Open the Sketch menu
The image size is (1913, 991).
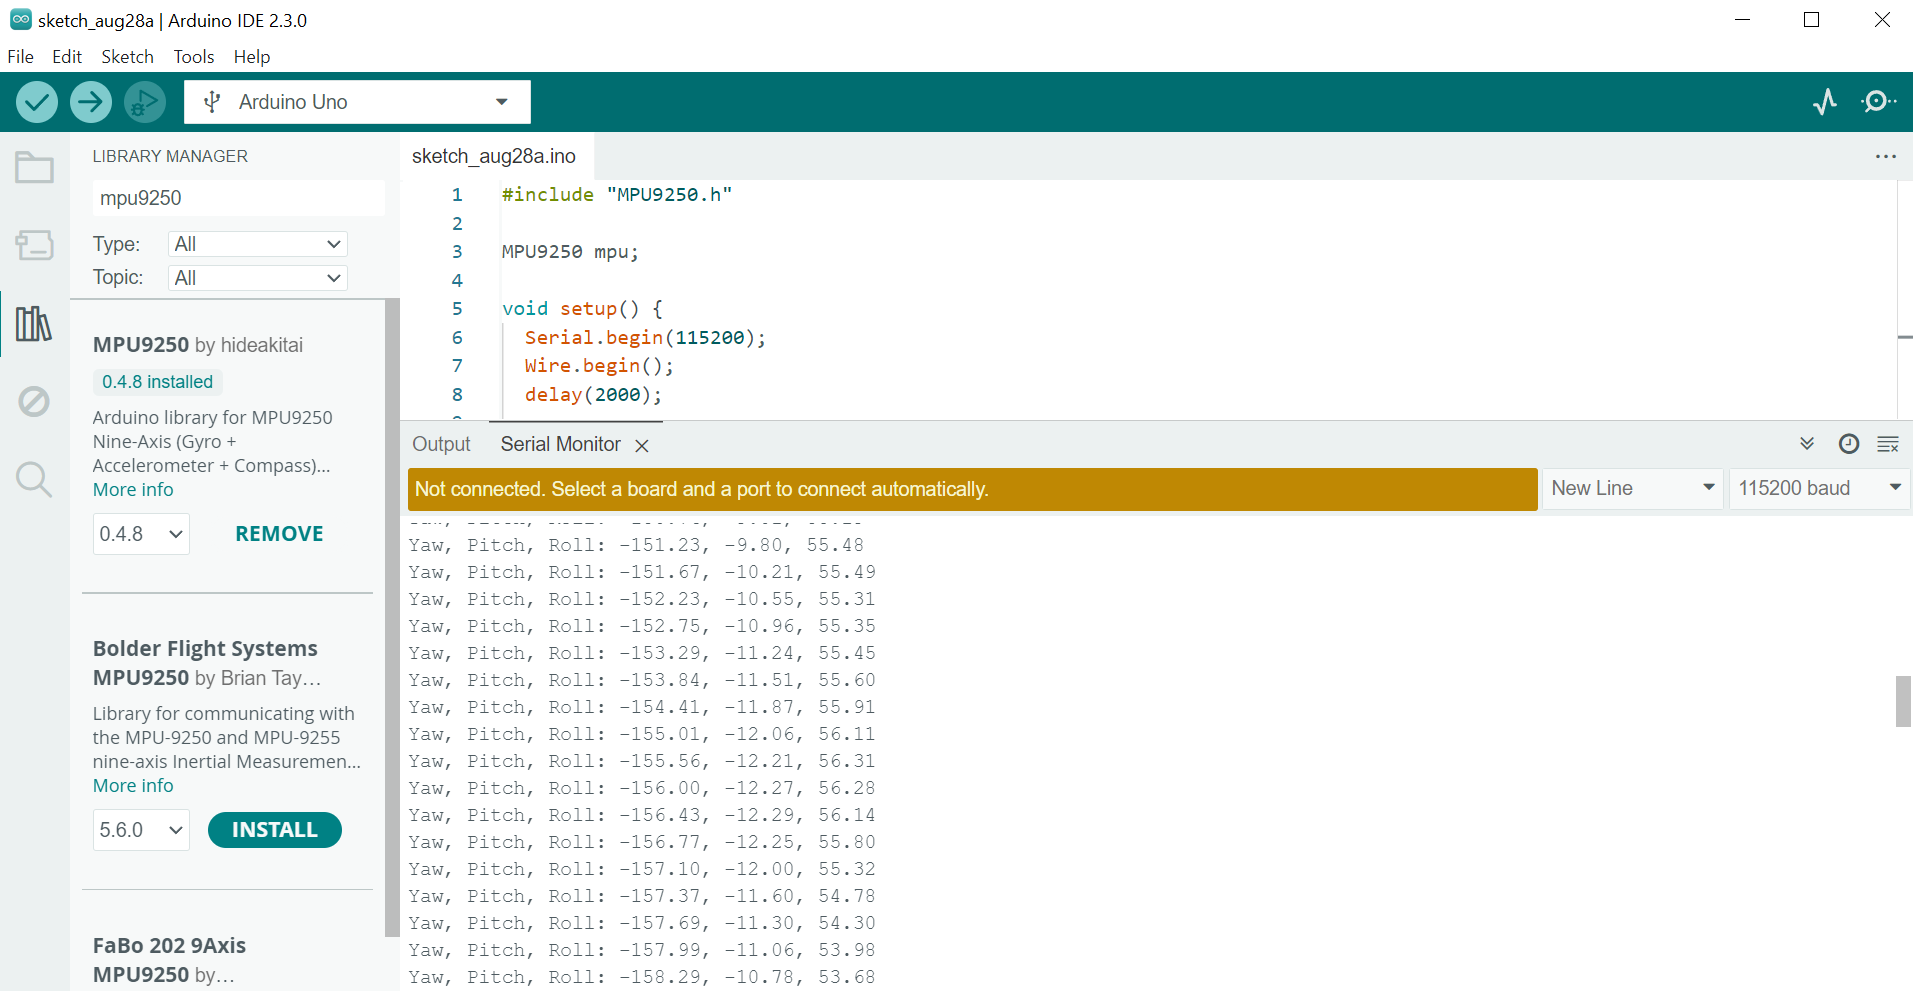(x=127, y=57)
